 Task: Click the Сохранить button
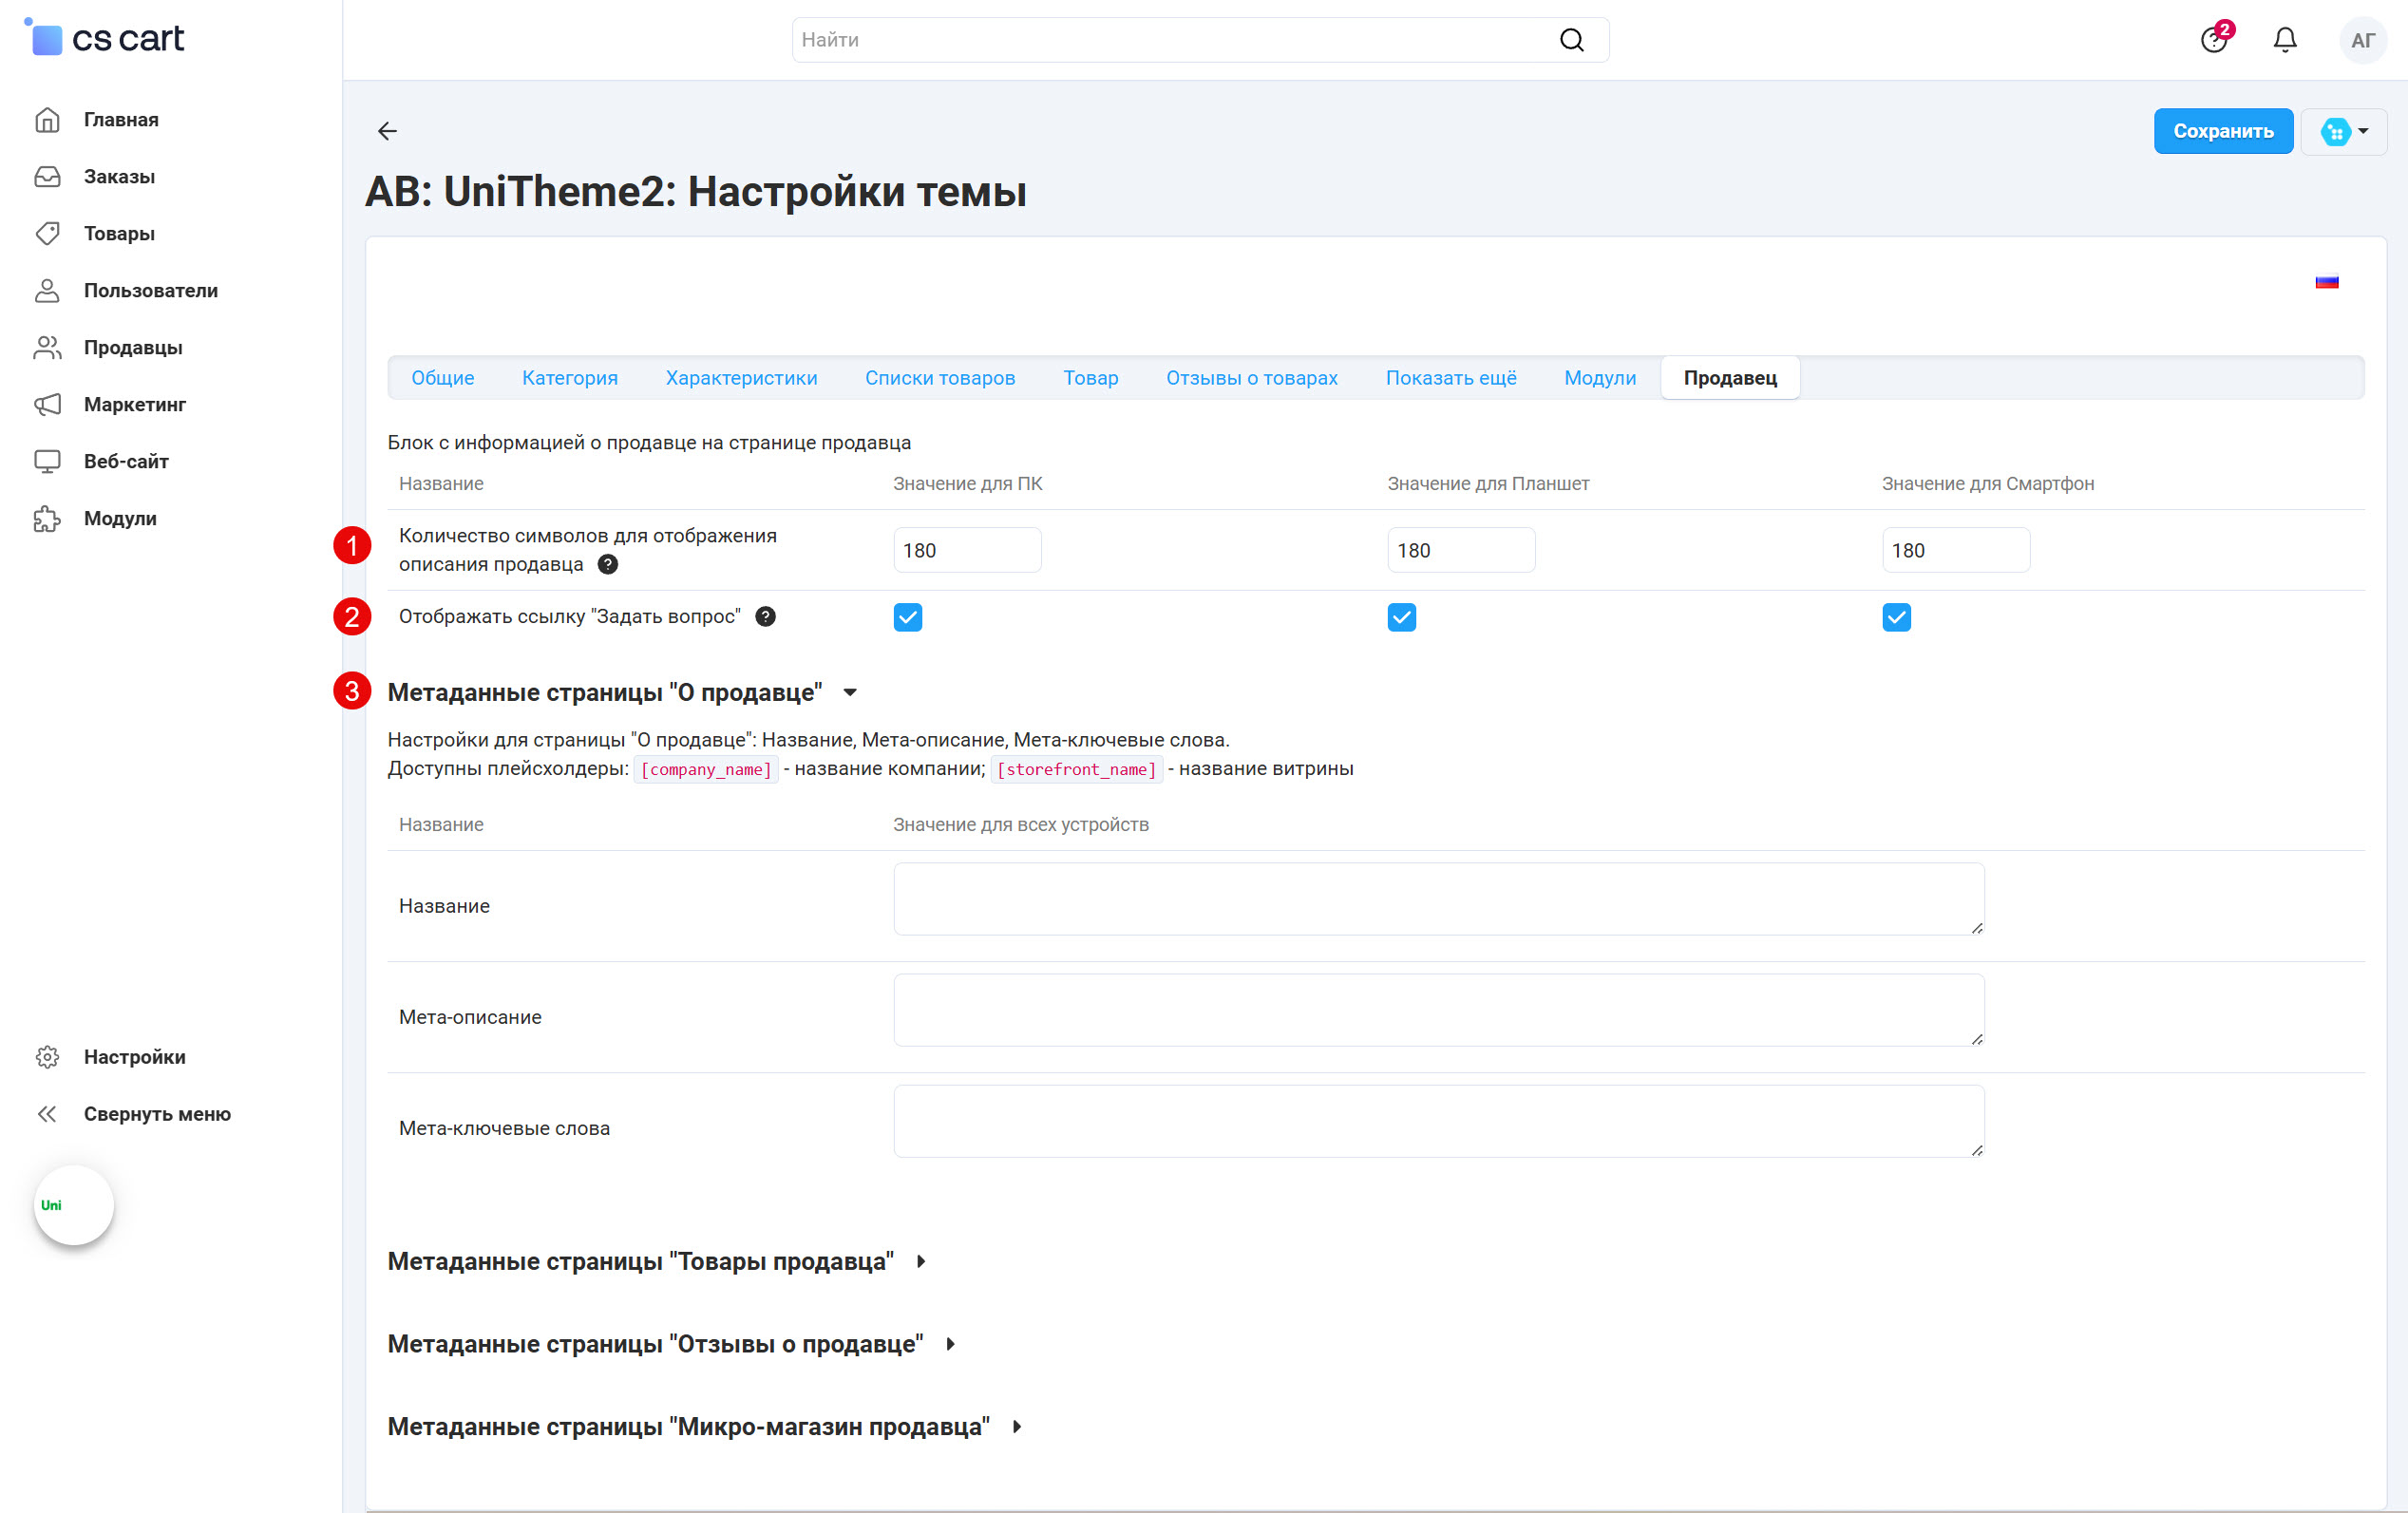click(2223, 131)
